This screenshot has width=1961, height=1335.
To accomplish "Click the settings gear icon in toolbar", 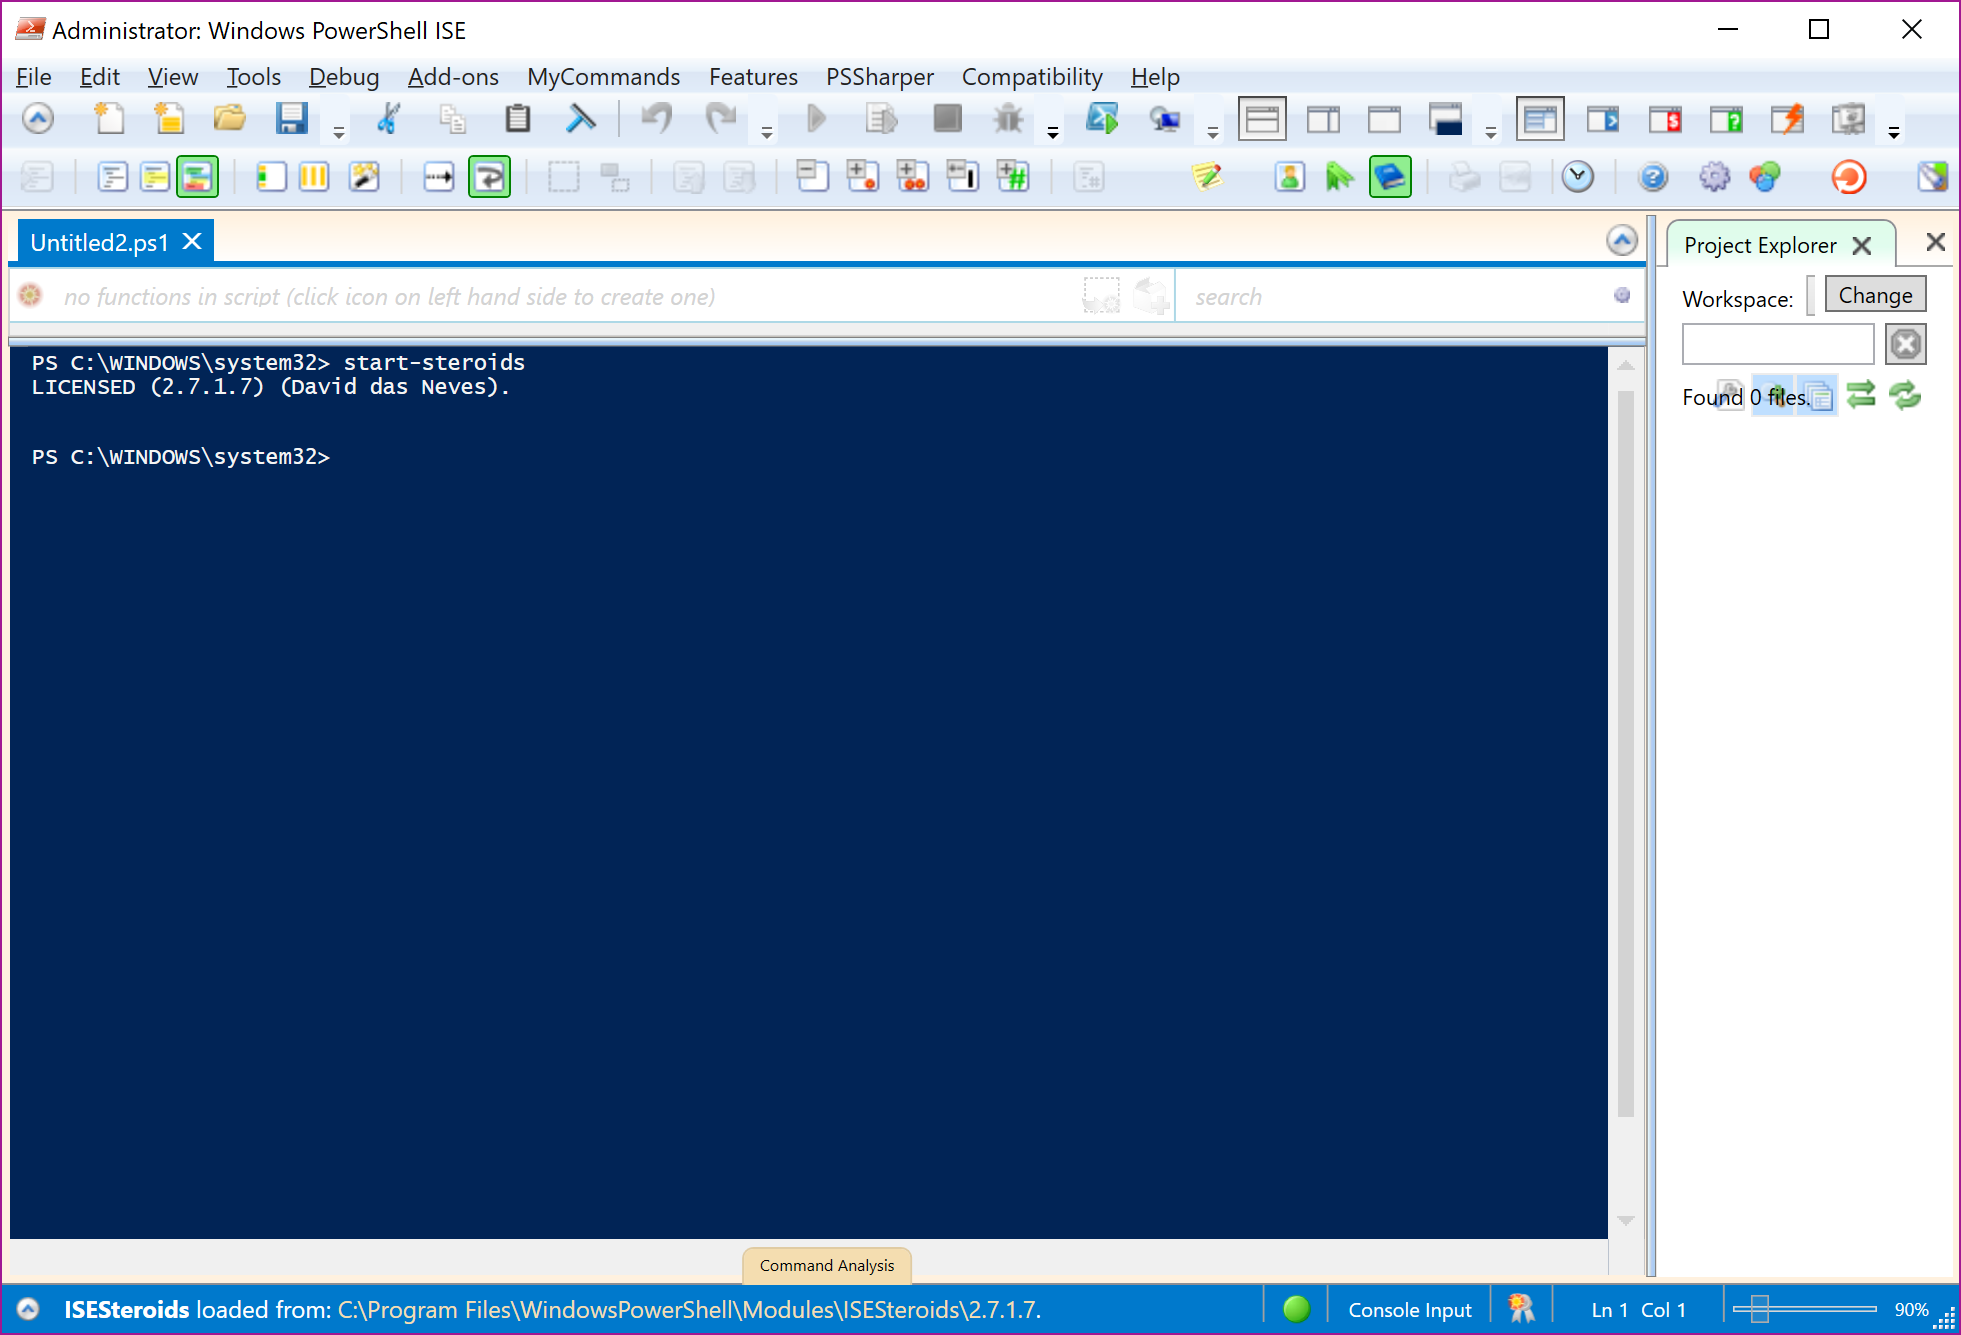I will (x=1713, y=177).
